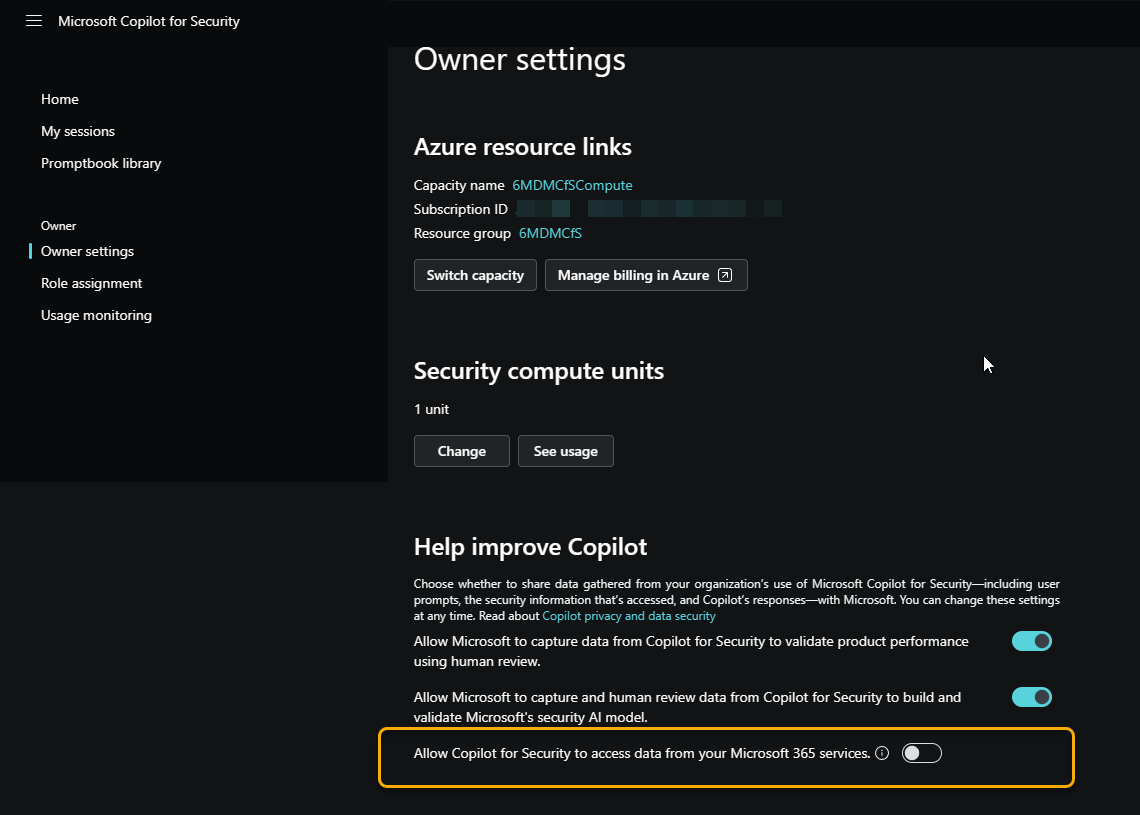Click the Microsoft Copilot for Security title

[149, 21]
